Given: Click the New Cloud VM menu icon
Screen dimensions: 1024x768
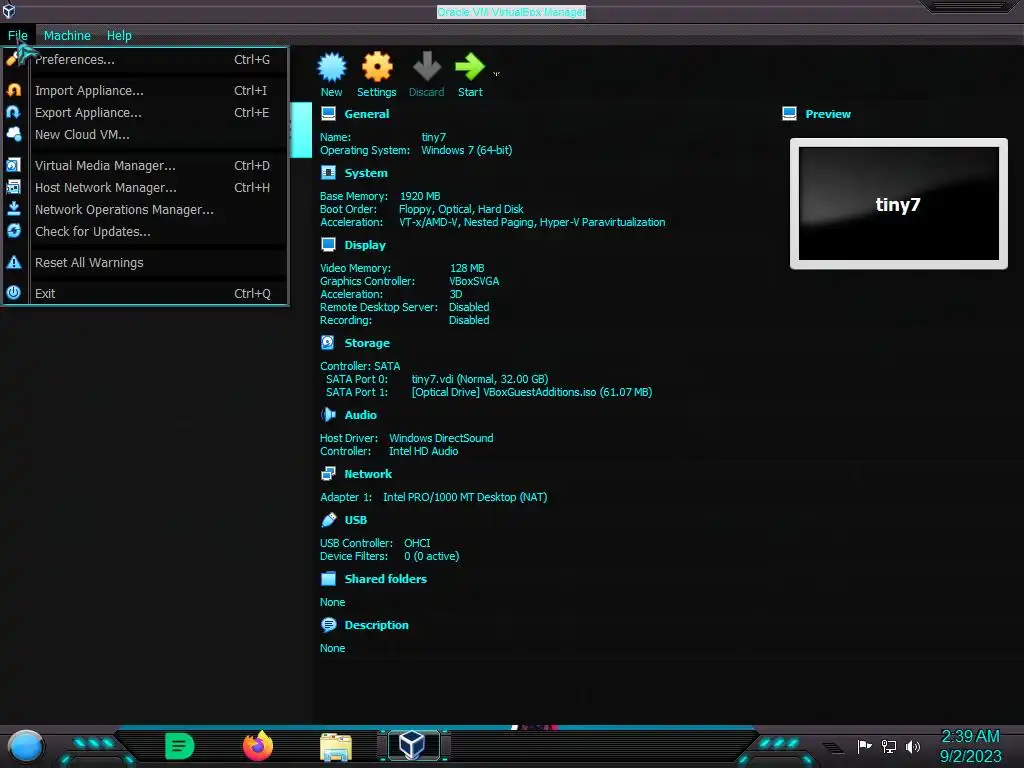Looking at the screenshot, I should pos(14,134).
